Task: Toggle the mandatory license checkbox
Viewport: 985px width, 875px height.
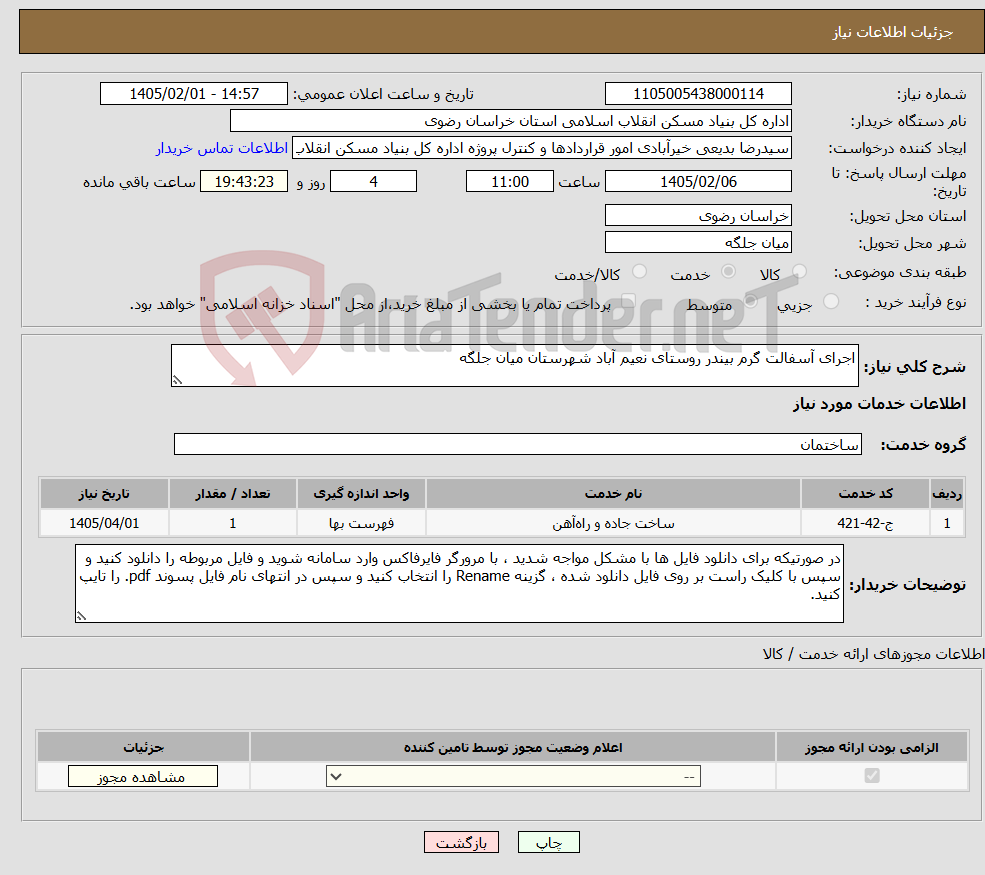Action: point(872,776)
